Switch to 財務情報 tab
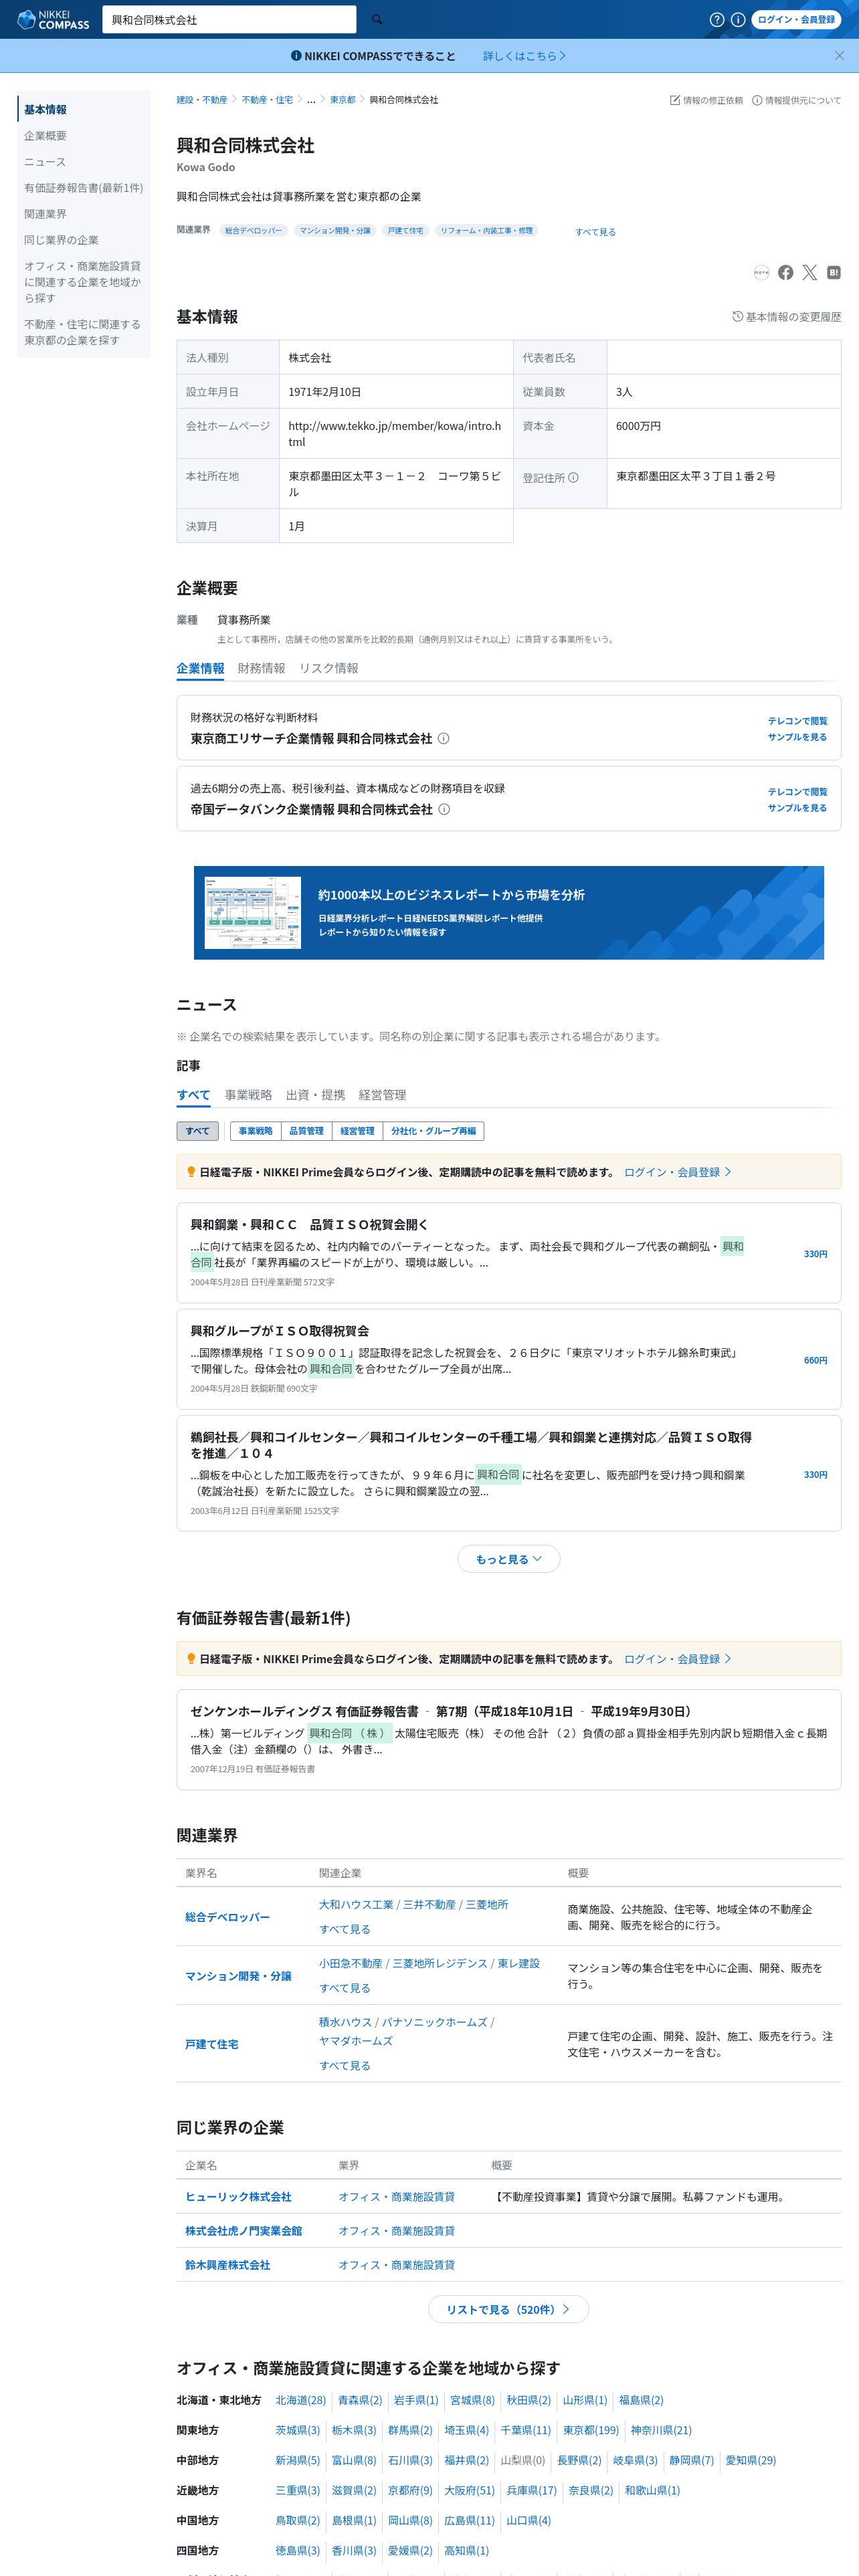This screenshot has height=2576, width=859. pos(261,669)
